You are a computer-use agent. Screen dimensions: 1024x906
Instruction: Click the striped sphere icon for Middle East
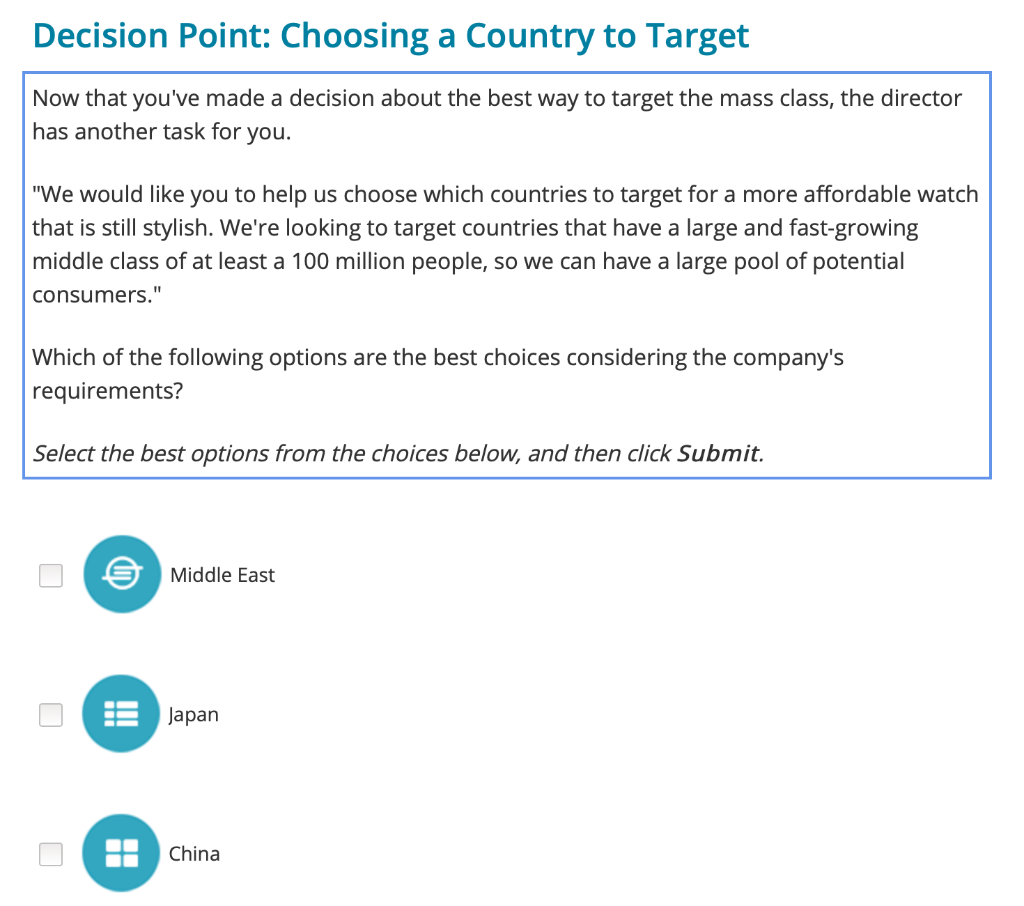click(x=121, y=575)
